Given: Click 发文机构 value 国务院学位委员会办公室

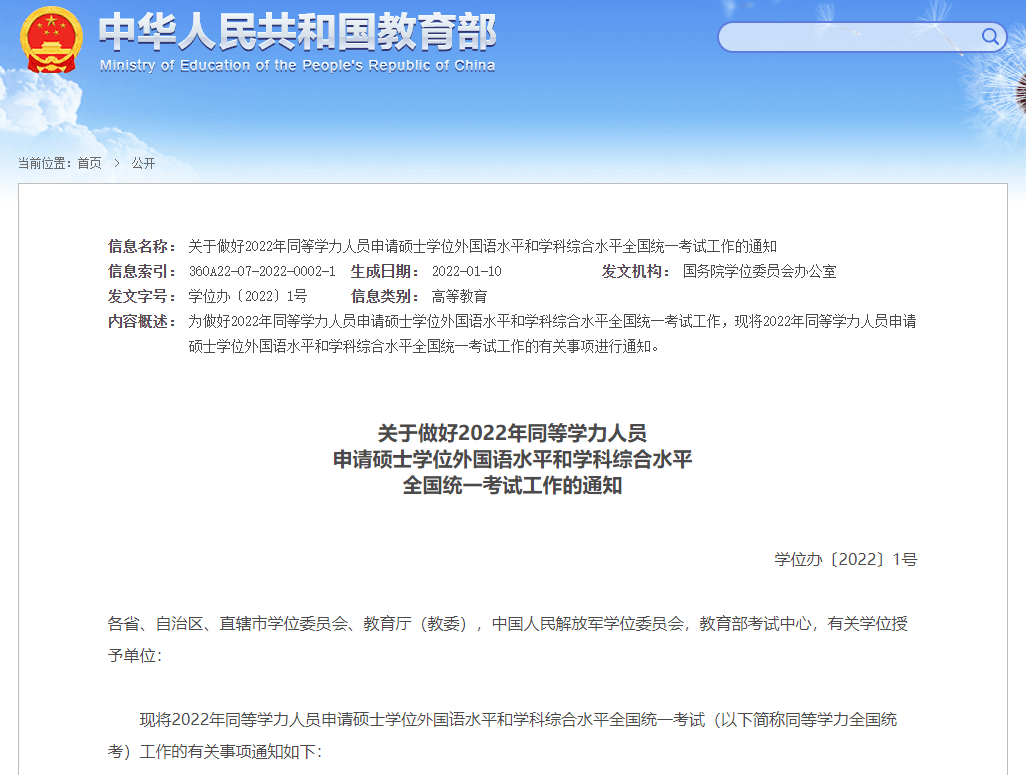Looking at the screenshot, I should click(x=758, y=270).
